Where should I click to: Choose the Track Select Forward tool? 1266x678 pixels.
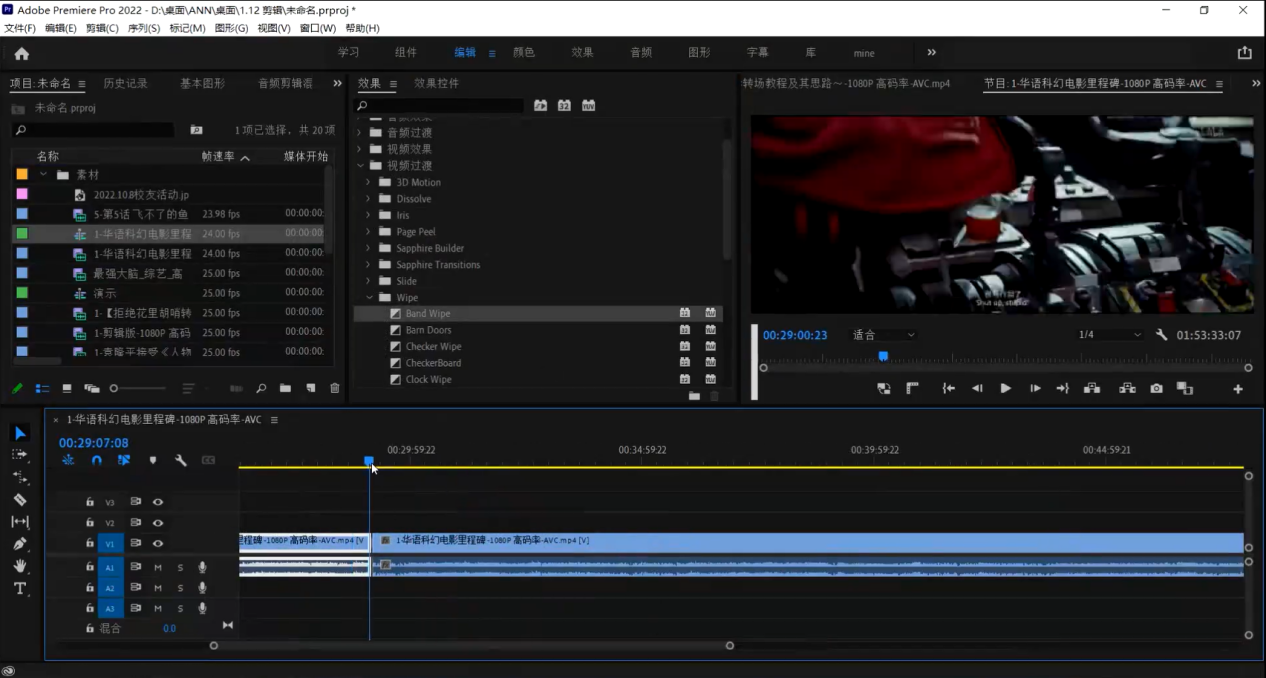coord(20,454)
